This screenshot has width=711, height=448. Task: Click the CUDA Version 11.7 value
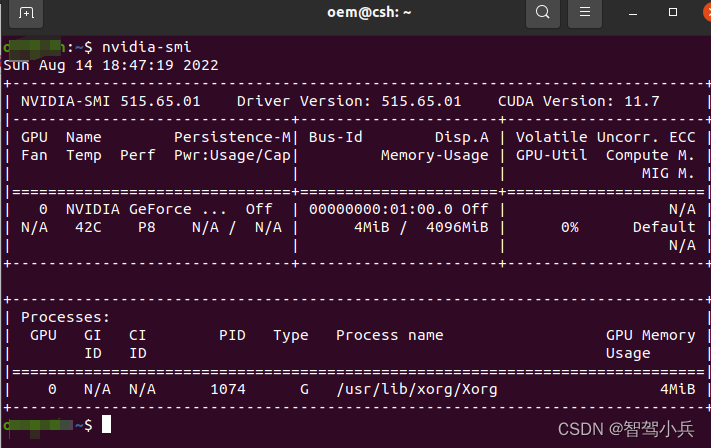(x=642, y=101)
